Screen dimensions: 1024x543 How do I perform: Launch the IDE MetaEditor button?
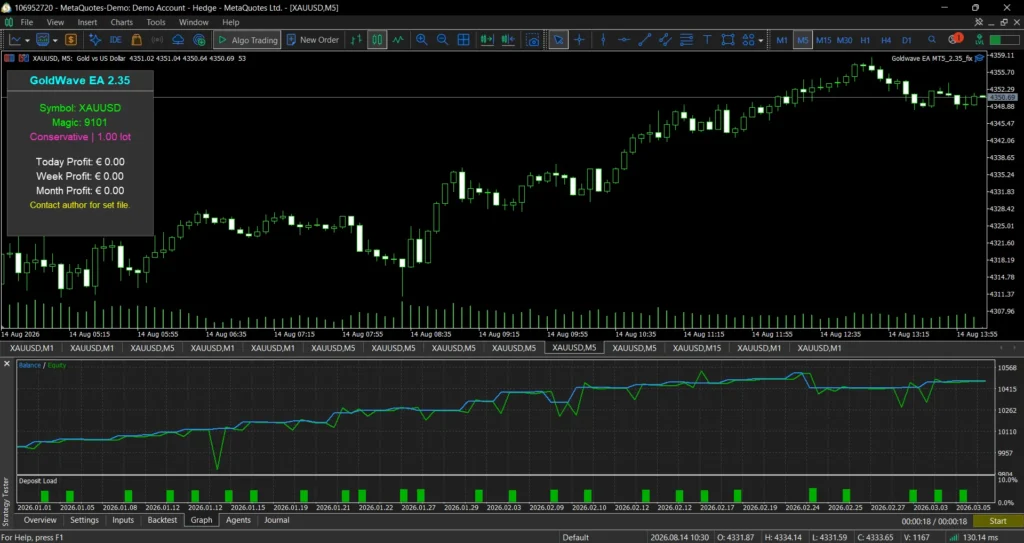click(116, 40)
